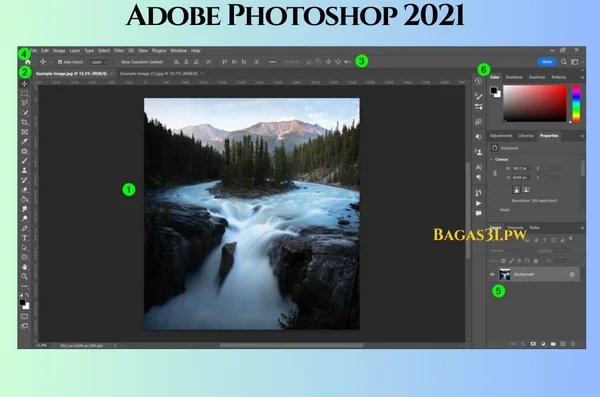The height and width of the screenshot is (397, 600).
Task: Select the Move tool in the toolbar
Action: pyautogui.click(x=24, y=83)
